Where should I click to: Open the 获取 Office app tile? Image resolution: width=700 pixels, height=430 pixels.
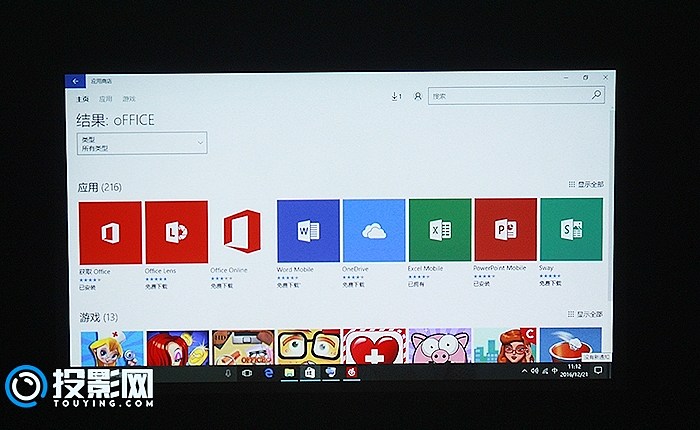coord(110,233)
